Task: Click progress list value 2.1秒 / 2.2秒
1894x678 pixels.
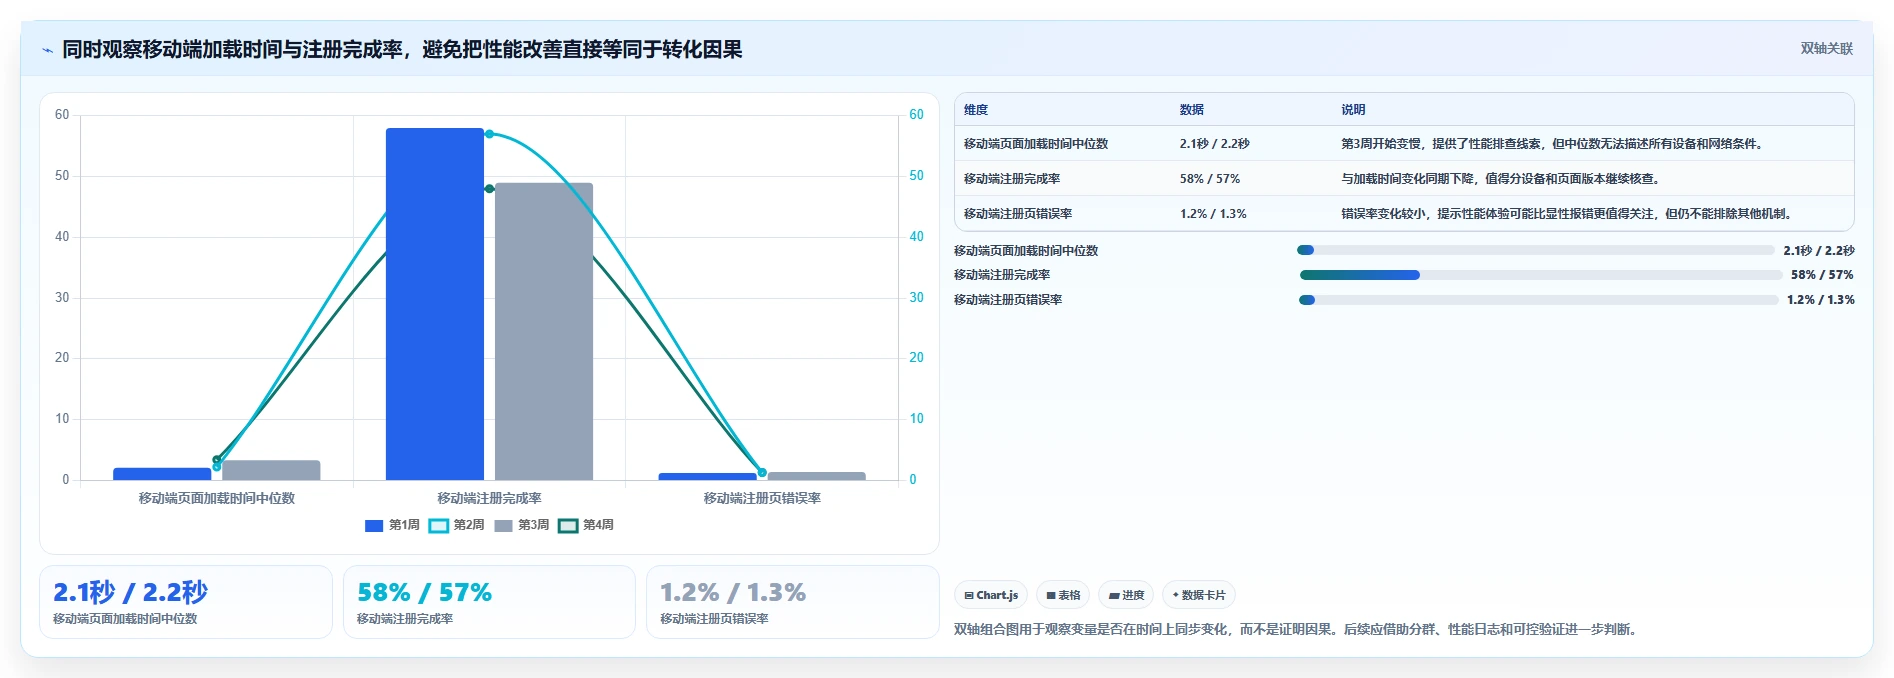Action: tap(1818, 251)
